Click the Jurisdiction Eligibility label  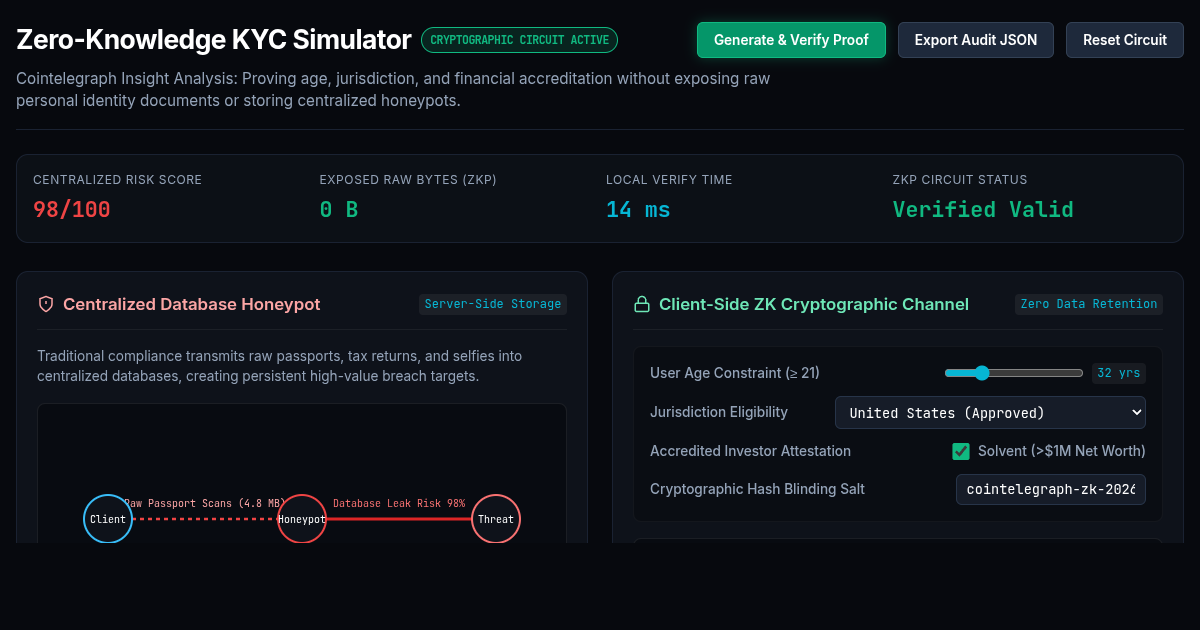[719, 412]
